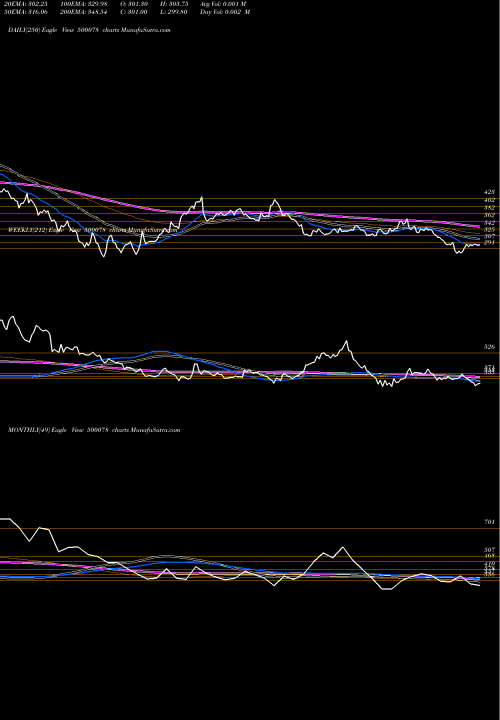
Task: Click the close price C readout
Action: coord(134,12)
